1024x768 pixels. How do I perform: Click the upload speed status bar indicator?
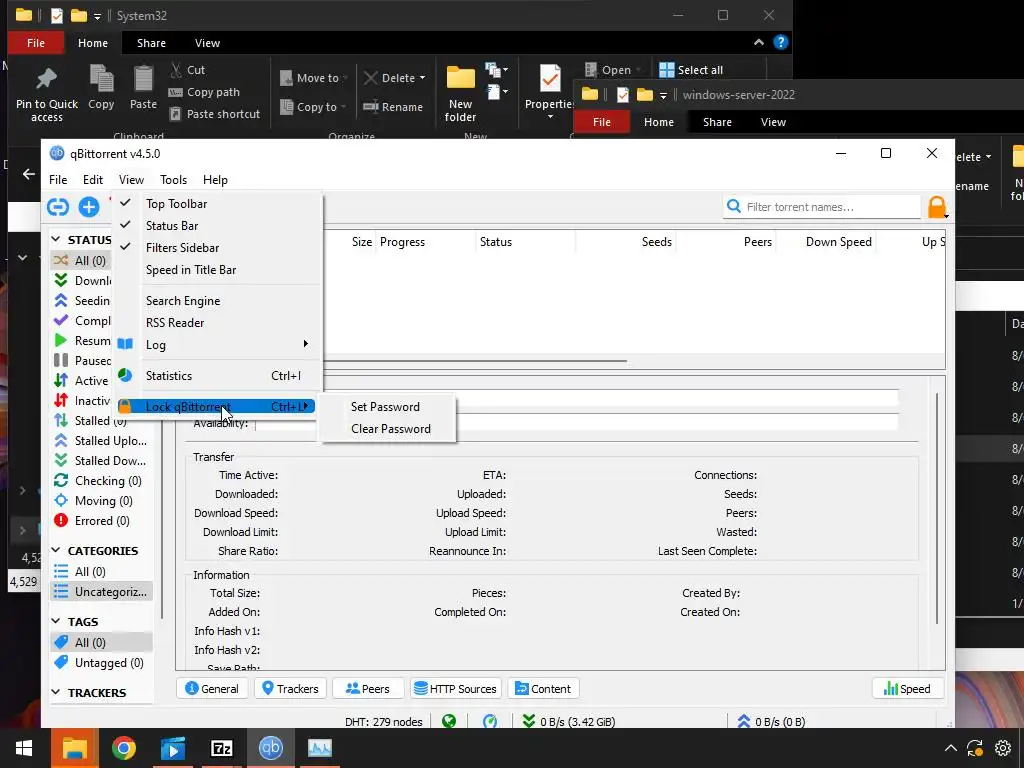click(771, 722)
